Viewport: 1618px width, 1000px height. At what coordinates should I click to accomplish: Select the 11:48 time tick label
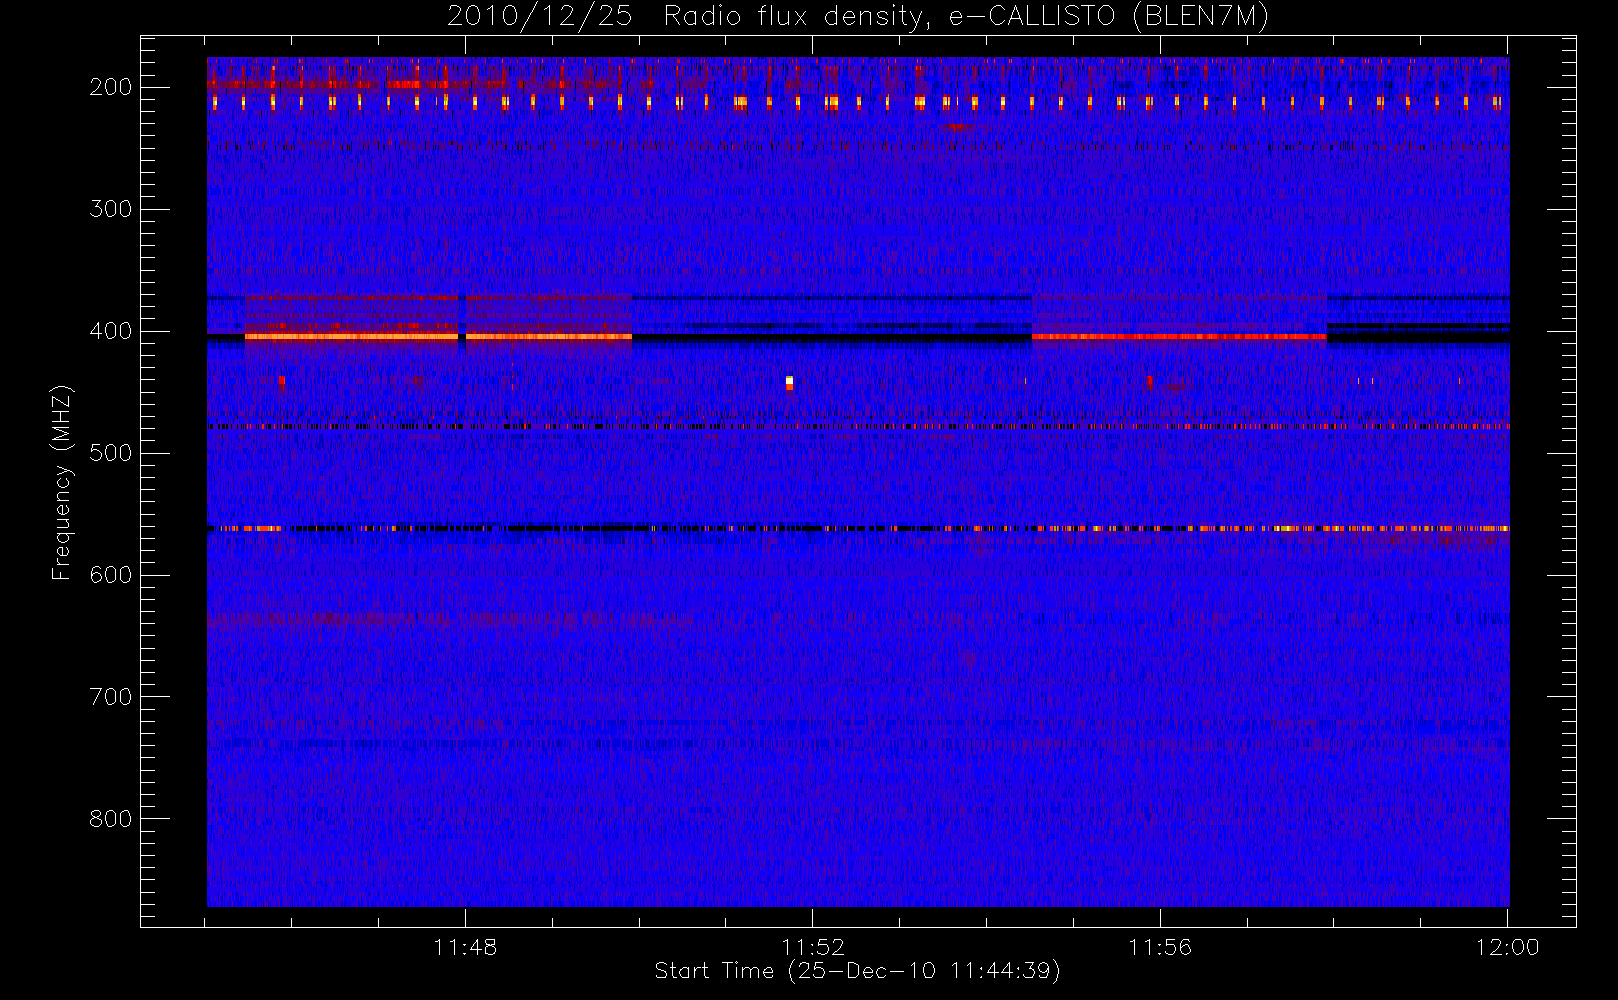click(465, 947)
